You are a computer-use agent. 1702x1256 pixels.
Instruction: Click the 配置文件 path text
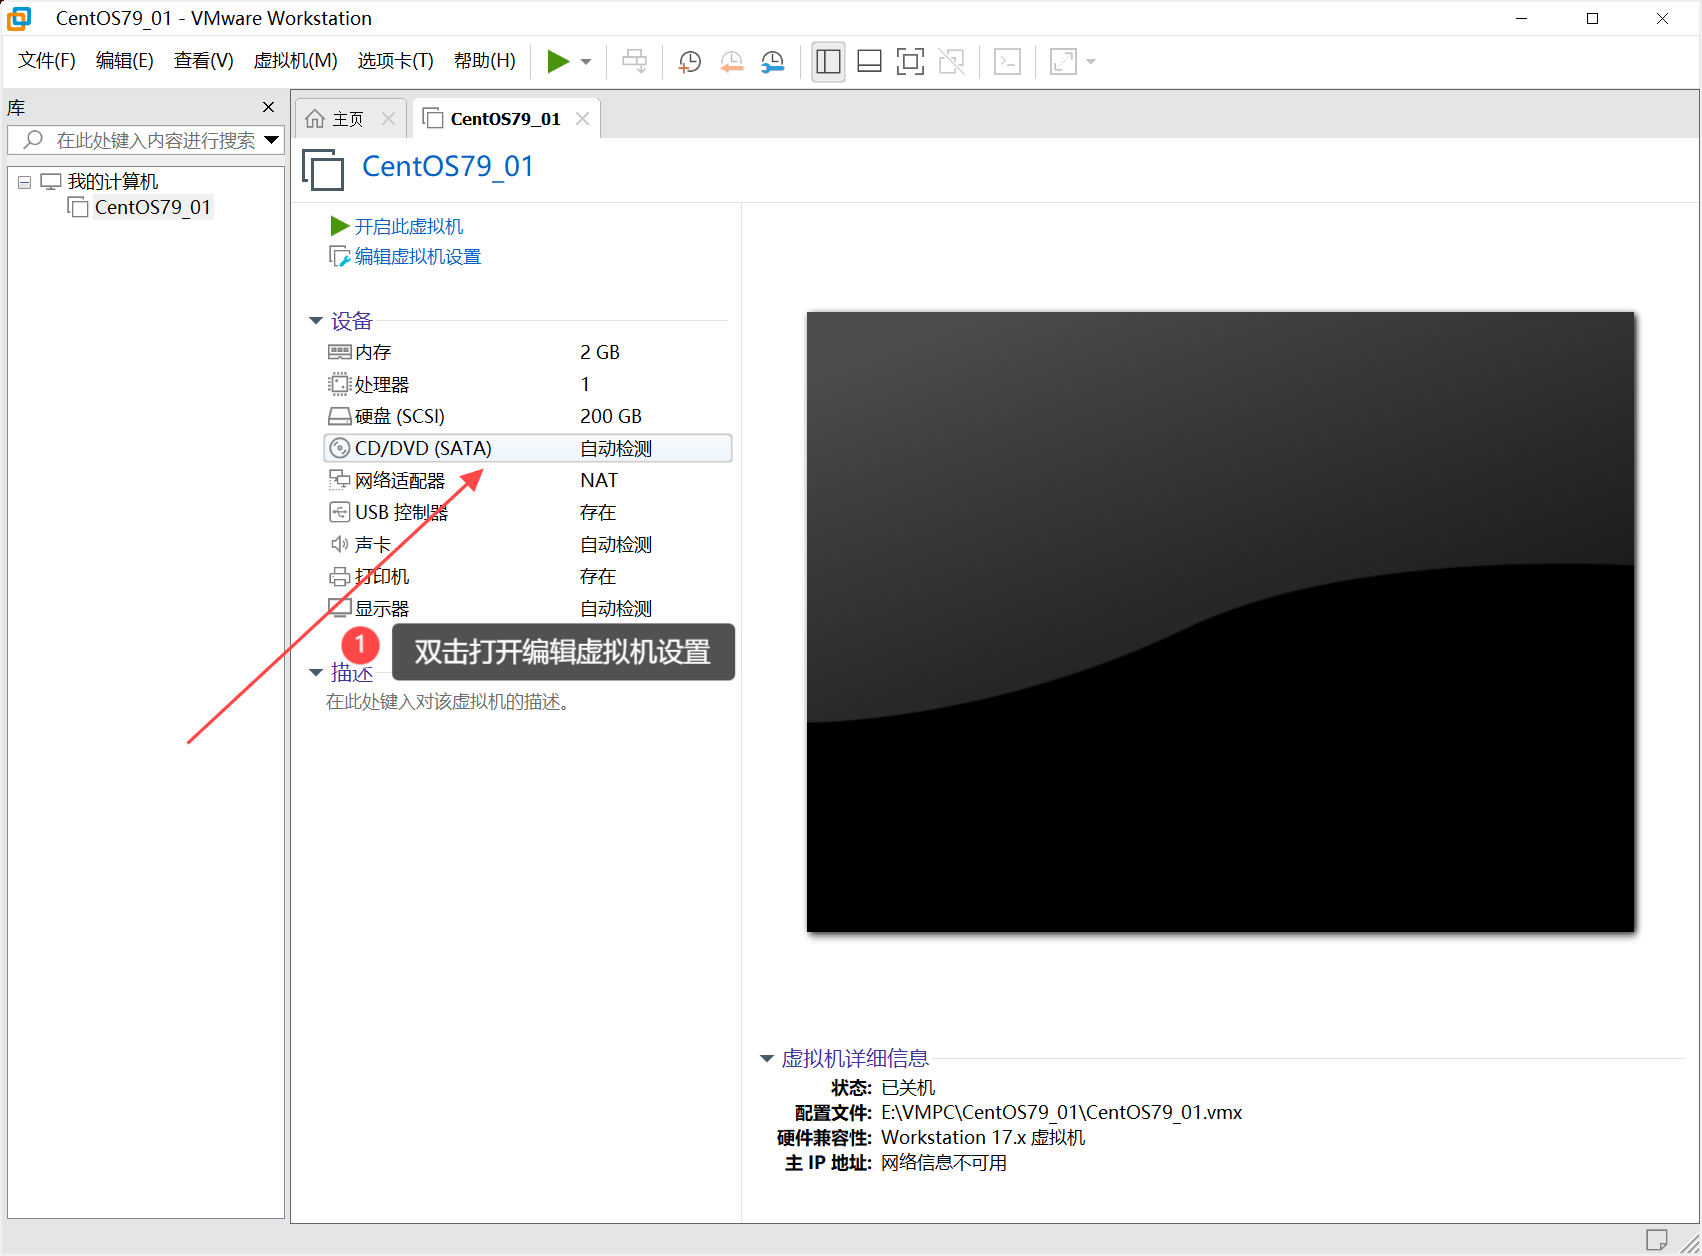click(1061, 1113)
